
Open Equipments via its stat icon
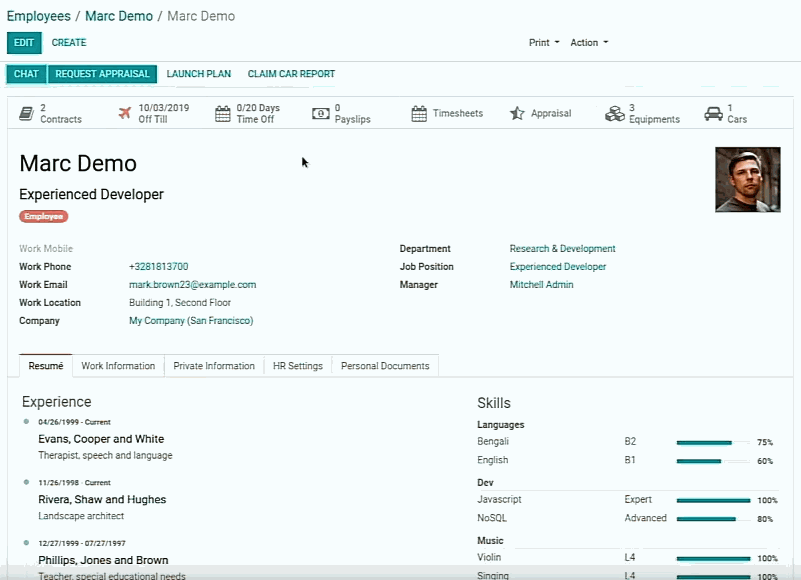coord(615,112)
